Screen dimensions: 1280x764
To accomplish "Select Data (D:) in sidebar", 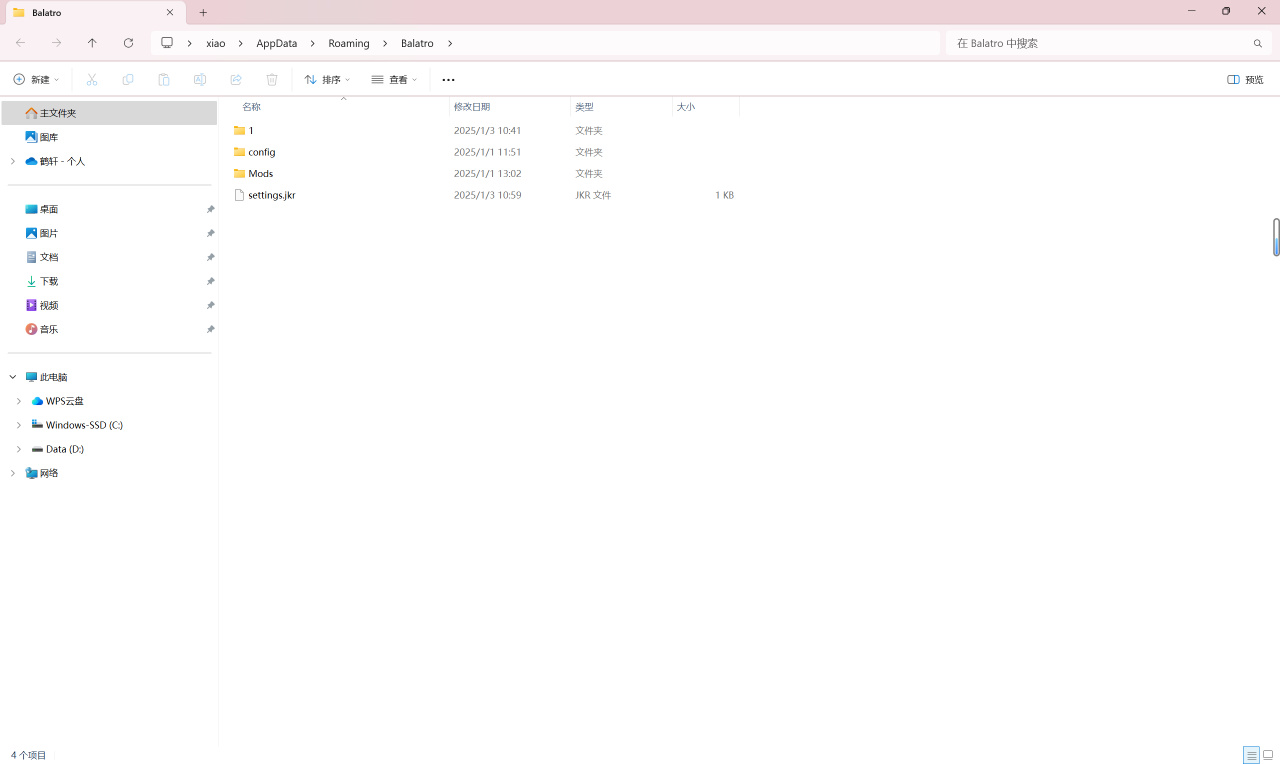I will tap(65, 449).
